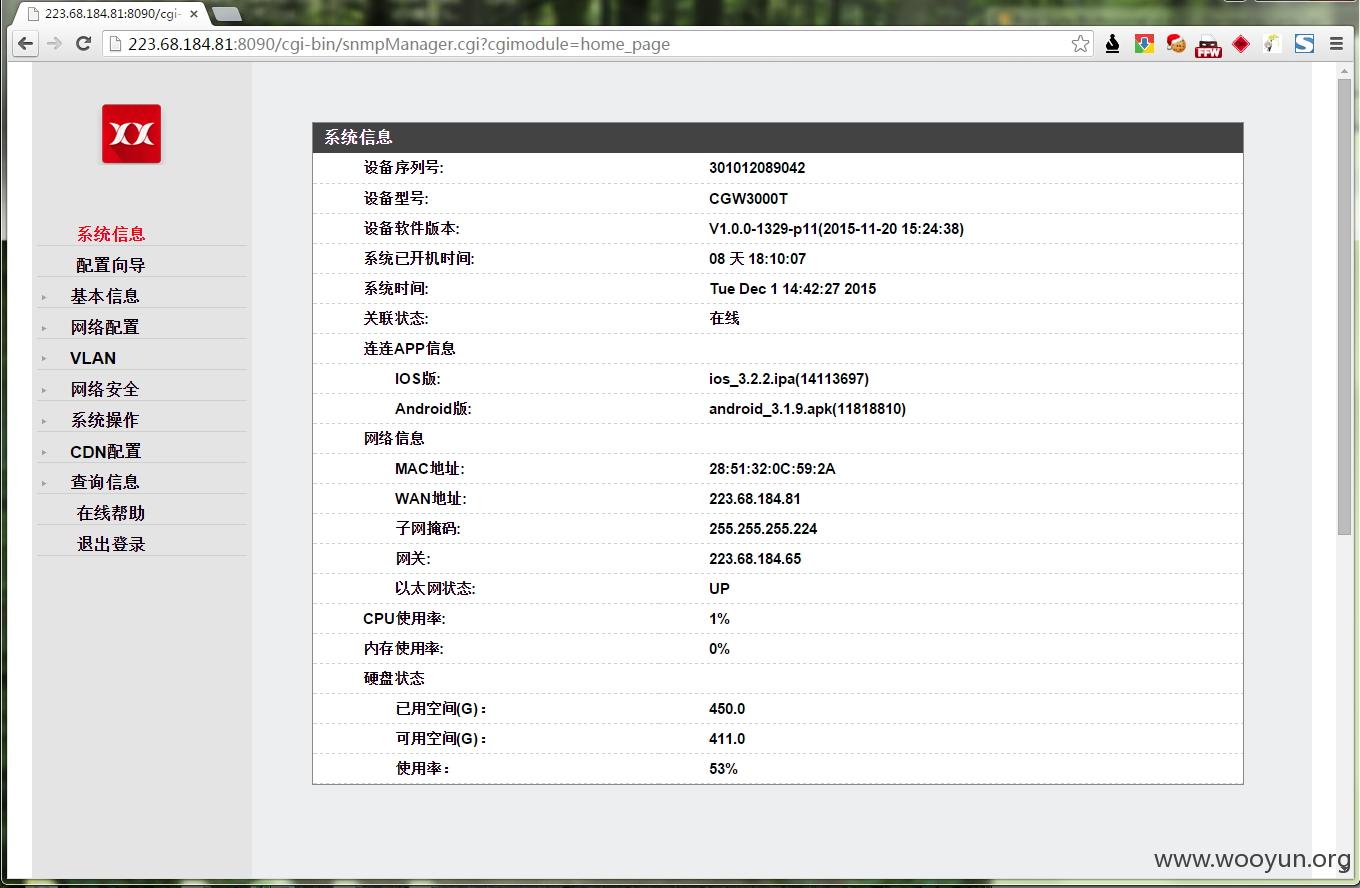Image resolution: width=1360 pixels, height=888 pixels.
Task: Click the scrollbar up arrow
Action: click(x=1344, y=70)
